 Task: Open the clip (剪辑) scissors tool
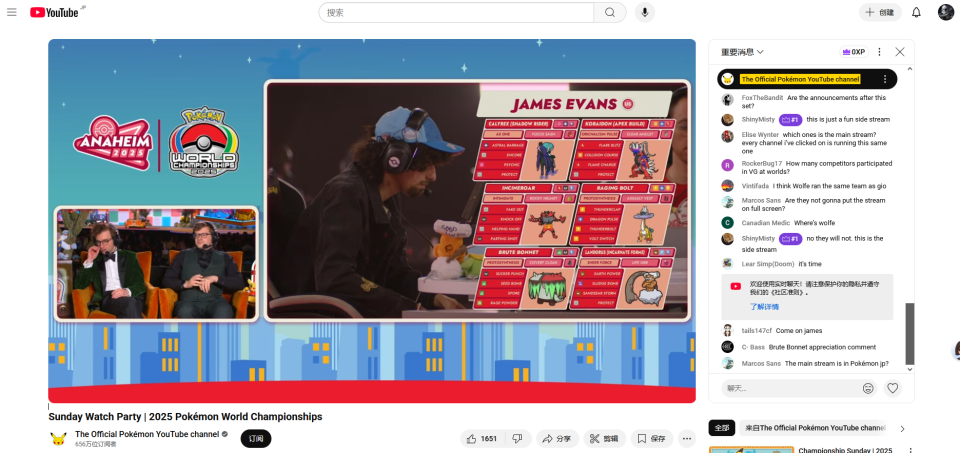(604, 438)
